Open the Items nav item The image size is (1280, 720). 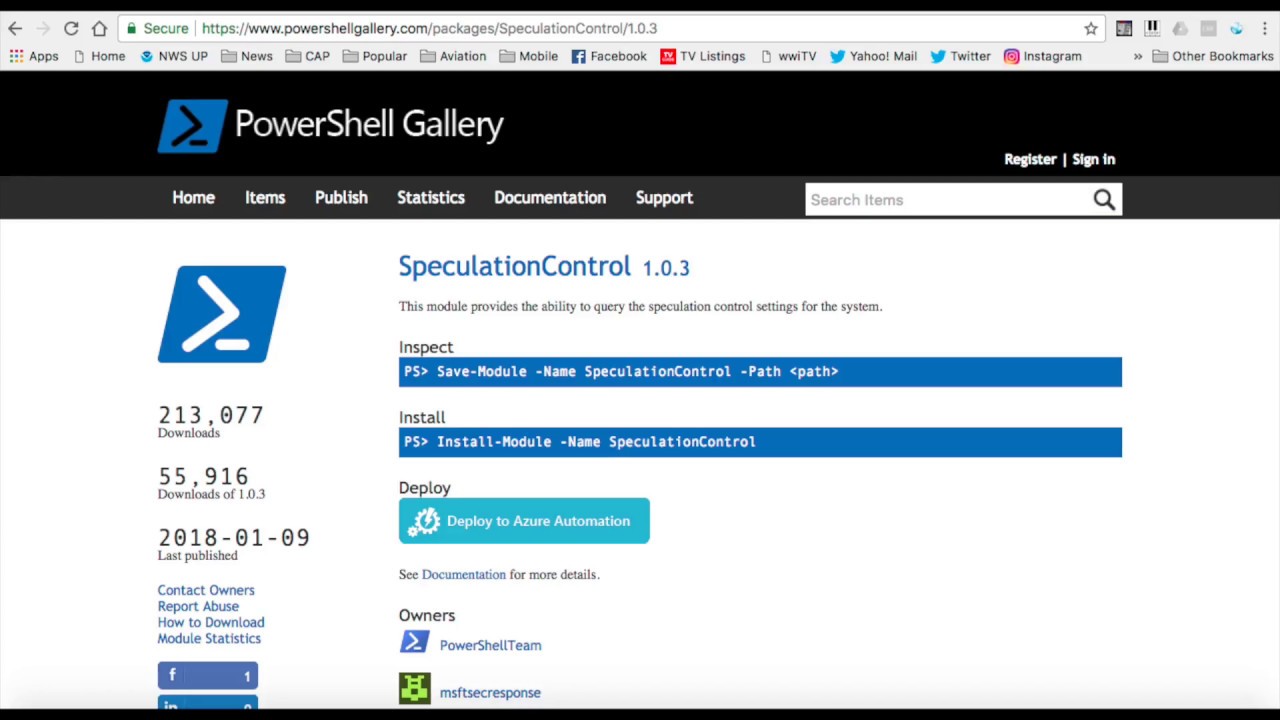point(265,198)
